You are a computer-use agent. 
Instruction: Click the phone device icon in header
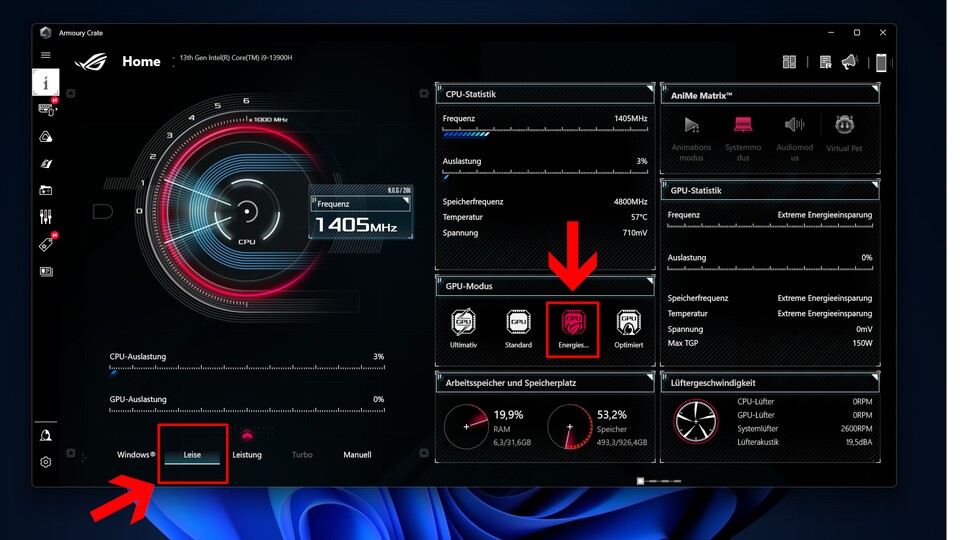tap(880, 62)
